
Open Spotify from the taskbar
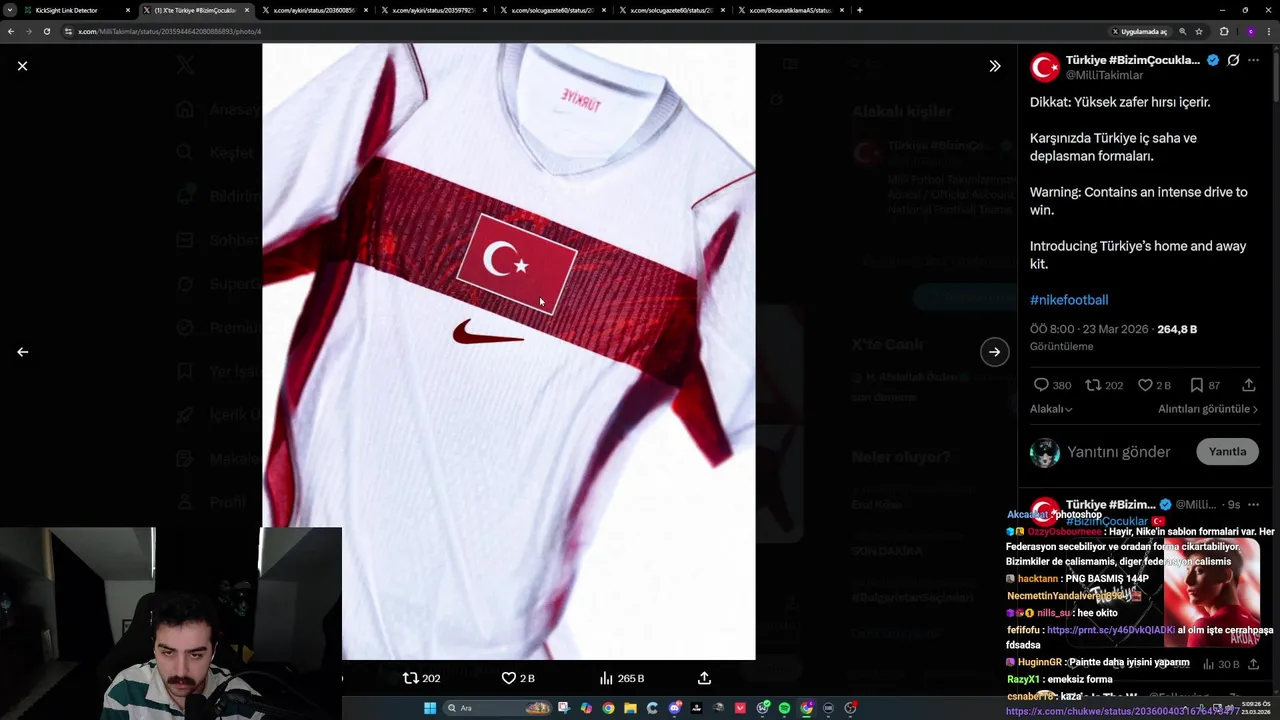[x=784, y=708]
